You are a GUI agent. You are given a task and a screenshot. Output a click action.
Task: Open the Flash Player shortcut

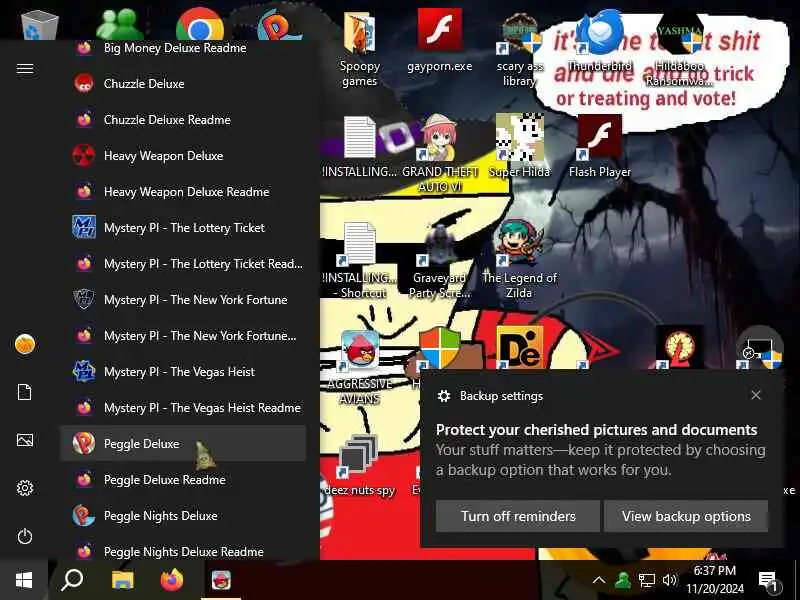[x=599, y=146]
